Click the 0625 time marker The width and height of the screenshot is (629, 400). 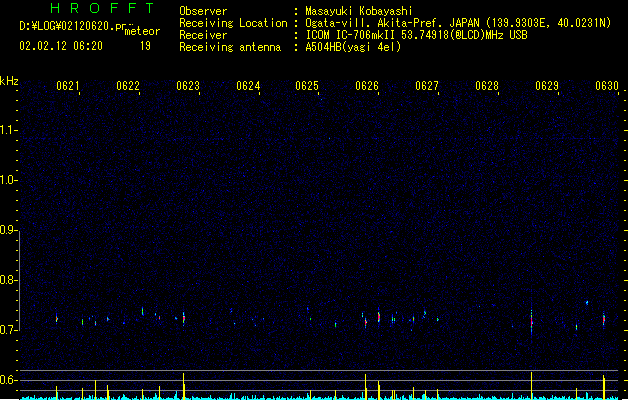(307, 85)
